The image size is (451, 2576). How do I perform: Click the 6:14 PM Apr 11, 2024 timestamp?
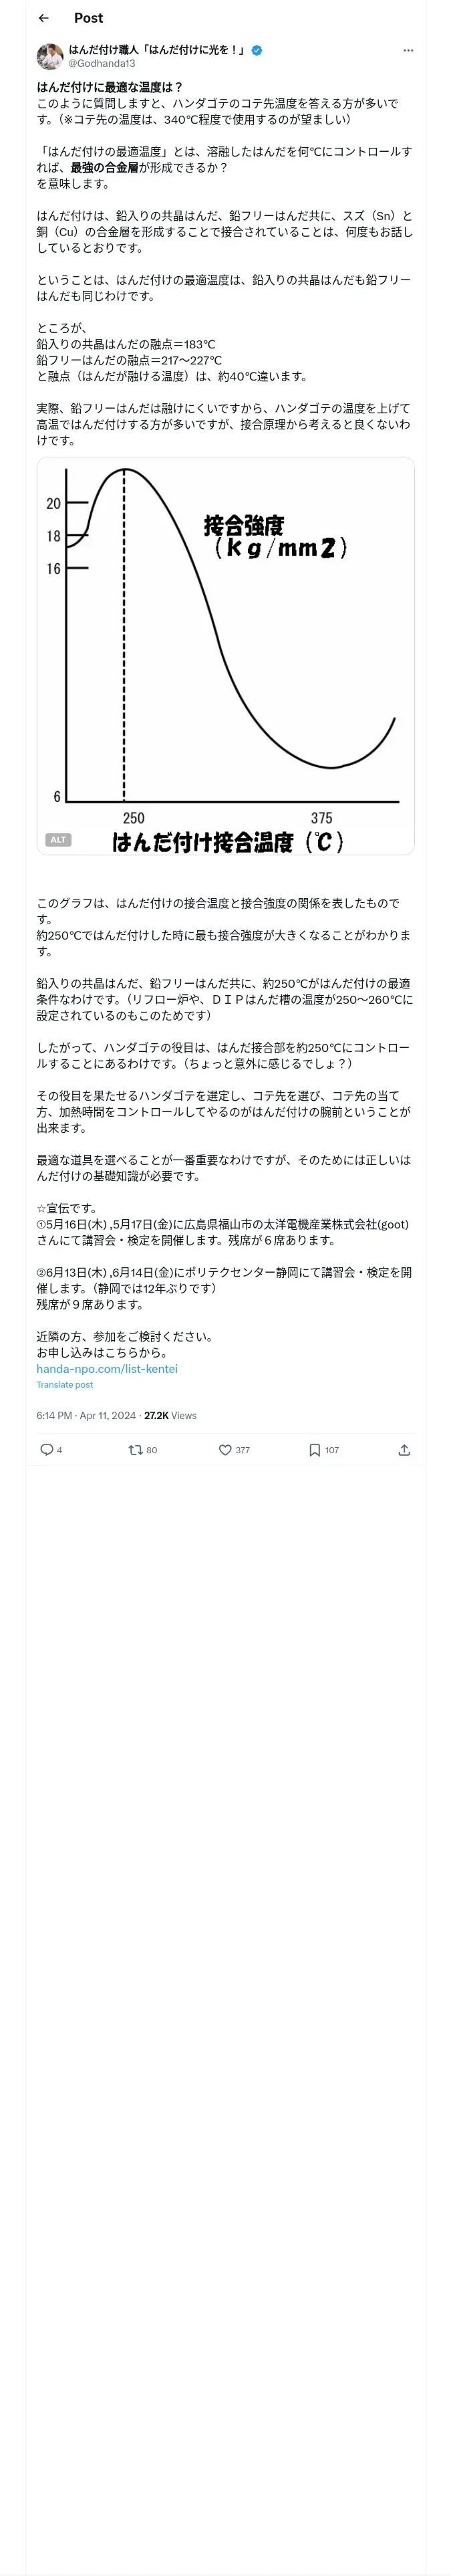(86, 1415)
